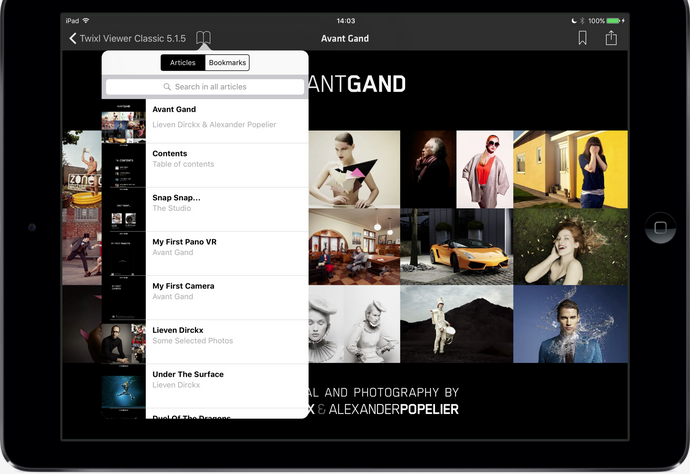Tap the Do Not Disturb moon icon

pos(574,21)
